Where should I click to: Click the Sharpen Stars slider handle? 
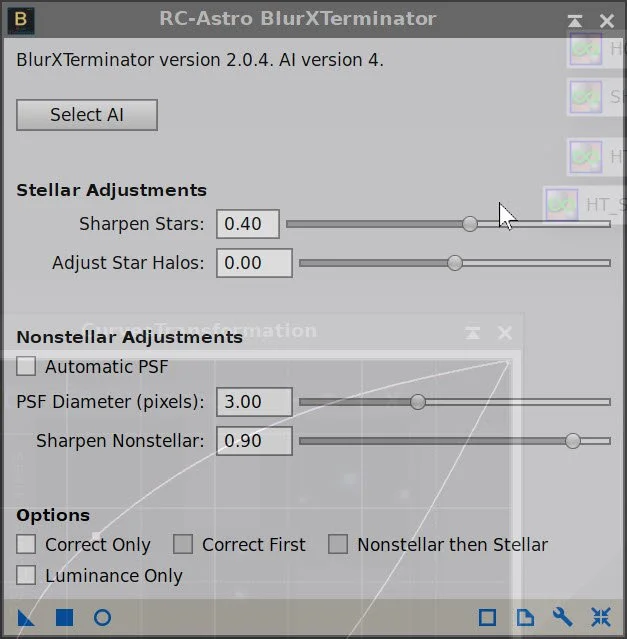click(470, 224)
